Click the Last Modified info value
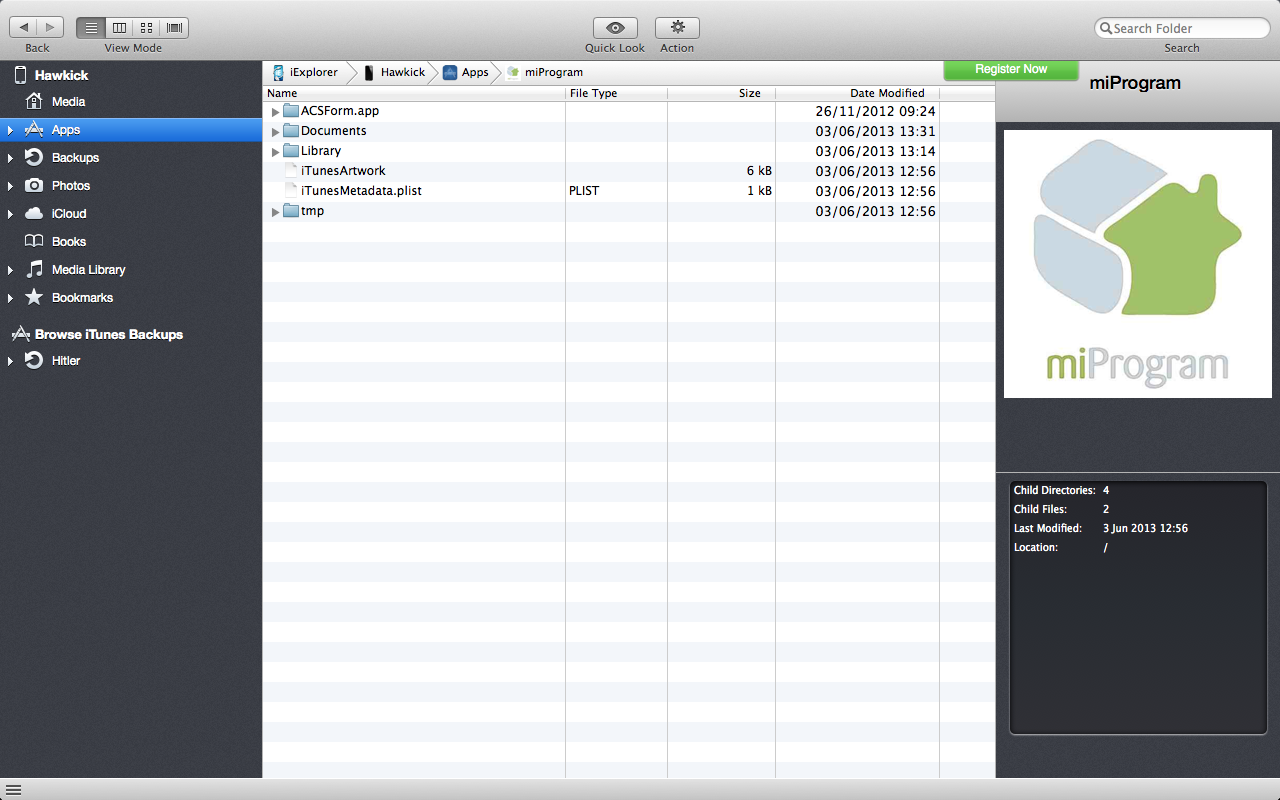1280x800 pixels. [1145, 528]
